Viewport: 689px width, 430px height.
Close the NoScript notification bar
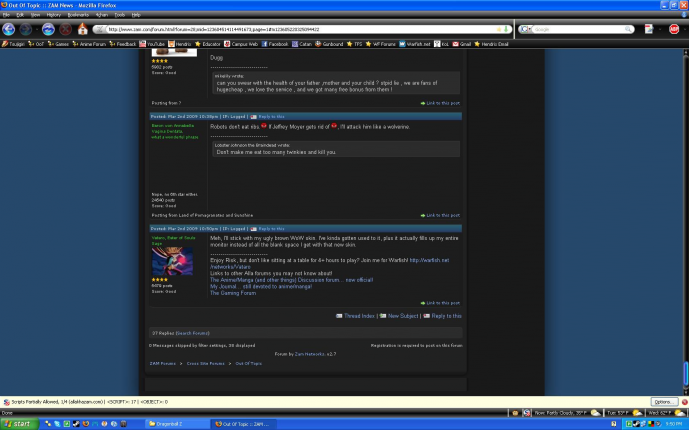coord(684,402)
